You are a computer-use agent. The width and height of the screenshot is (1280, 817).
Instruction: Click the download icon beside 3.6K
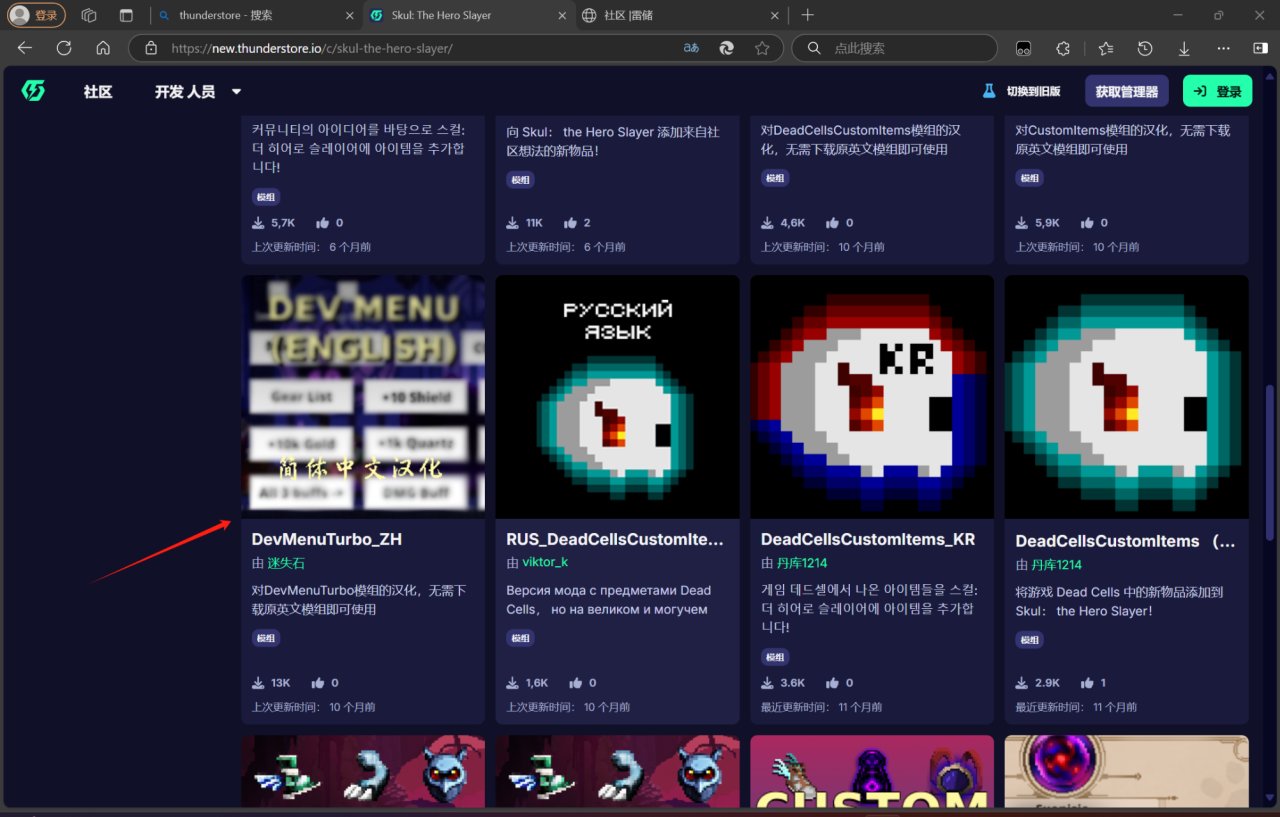(x=768, y=683)
